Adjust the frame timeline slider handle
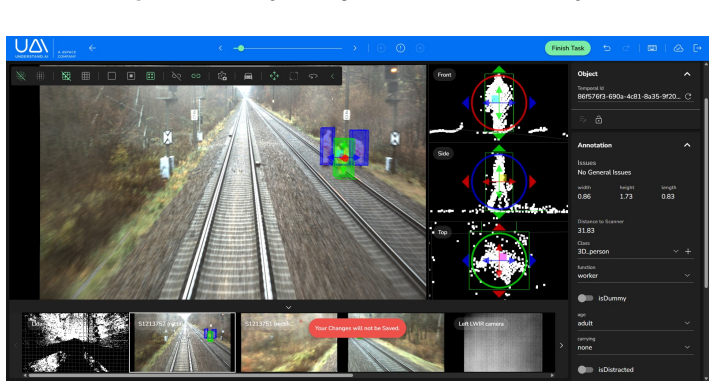 point(241,48)
